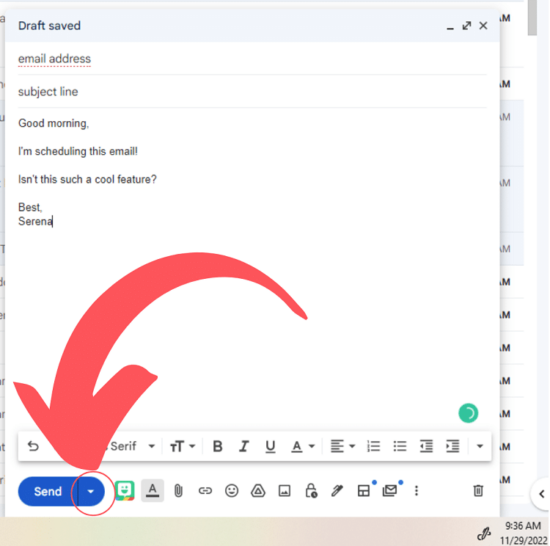The width and height of the screenshot is (550, 546).
Task: Decrease the indent
Action: coord(426,446)
